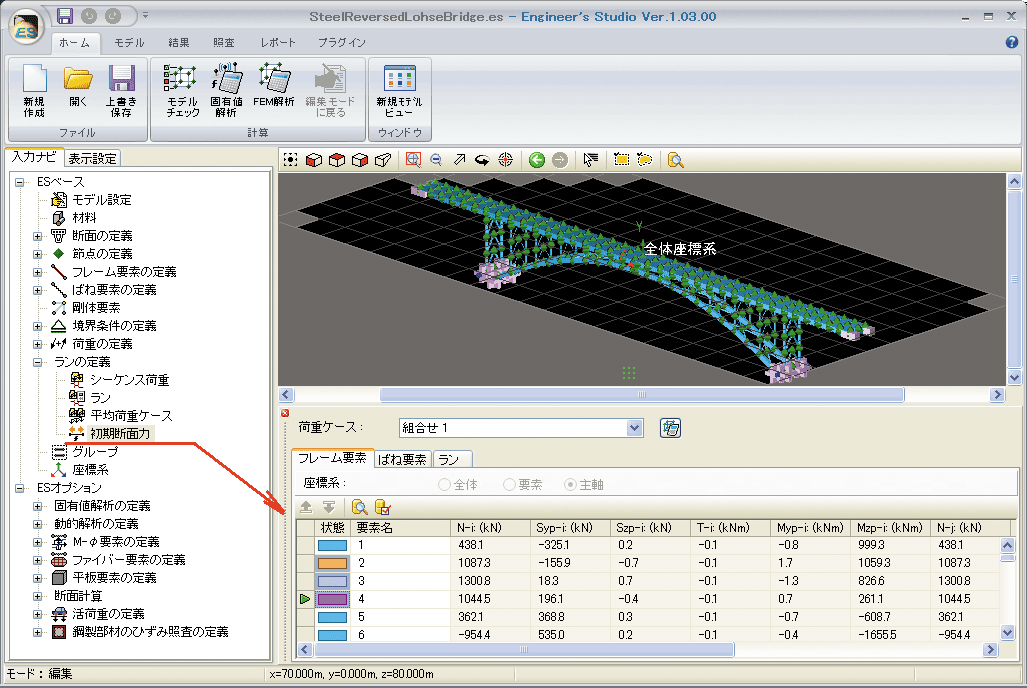Click the purple status swatch of element 4
Viewport: 1027px width, 688px height.
332,599
